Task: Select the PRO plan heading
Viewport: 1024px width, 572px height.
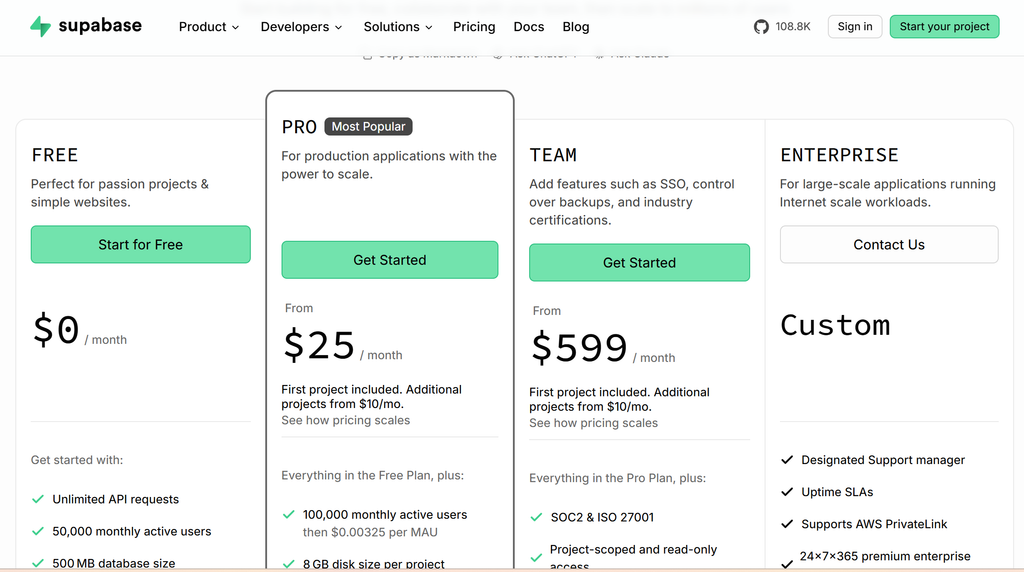Action: tap(299, 127)
